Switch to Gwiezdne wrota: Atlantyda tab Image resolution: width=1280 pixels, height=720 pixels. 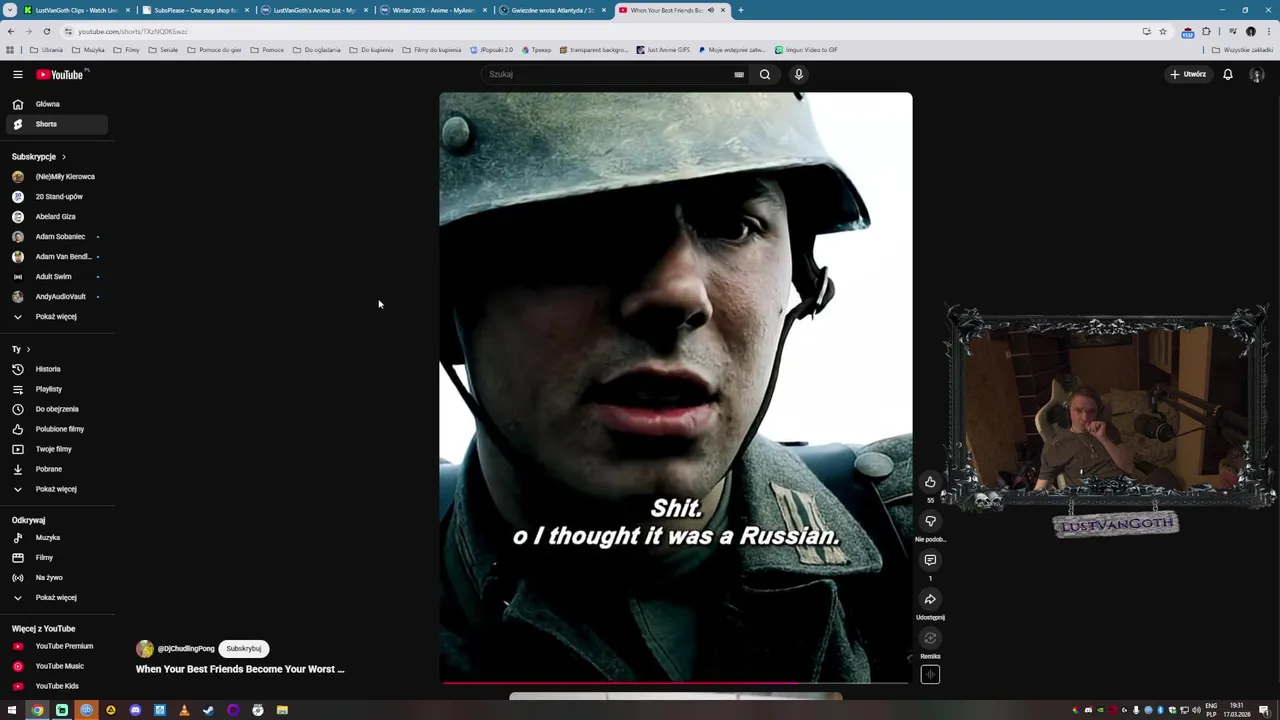pos(553,10)
